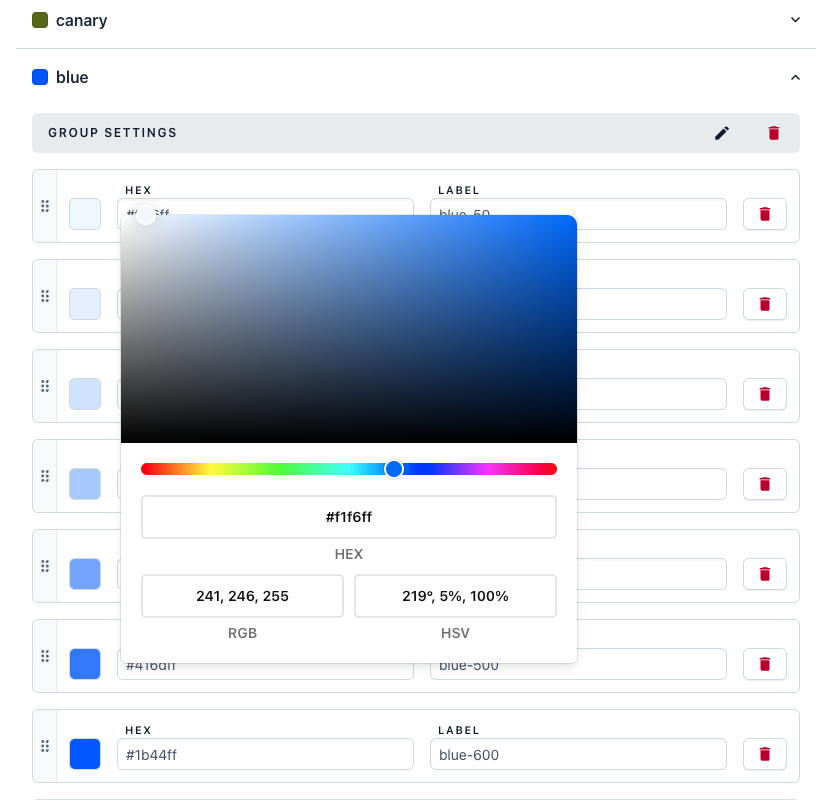This screenshot has width=823, height=800.
Task: Delete the third row with pale blue swatch
Action: click(765, 394)
